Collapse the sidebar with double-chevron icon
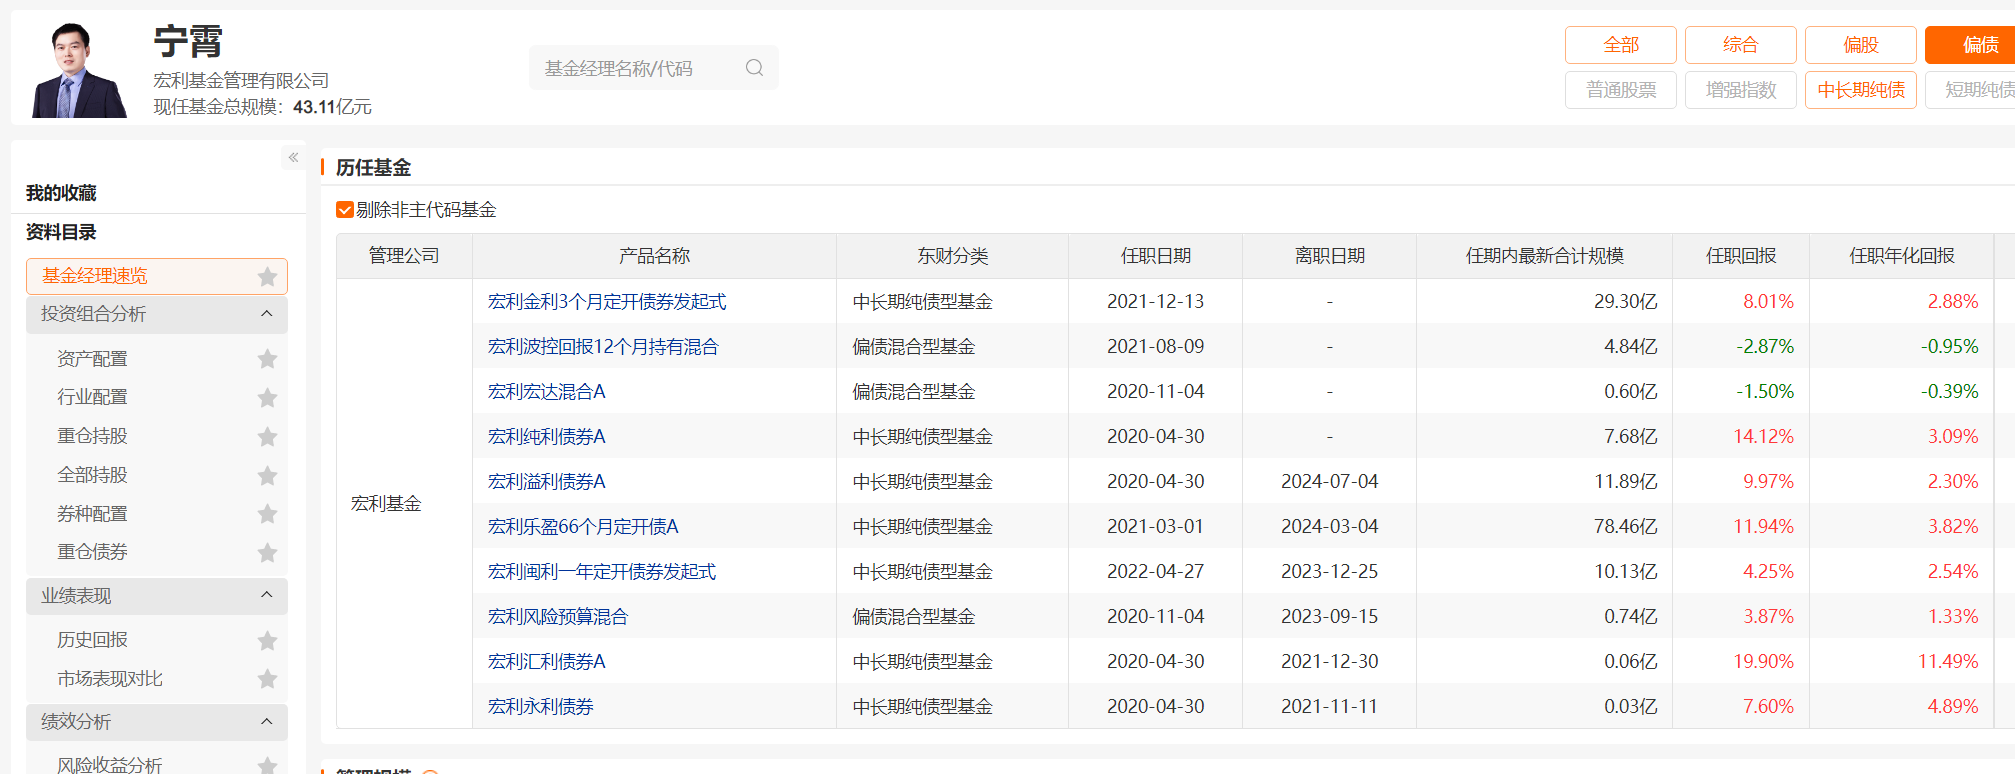This screenshot has width=2015, height=774. 293,158
